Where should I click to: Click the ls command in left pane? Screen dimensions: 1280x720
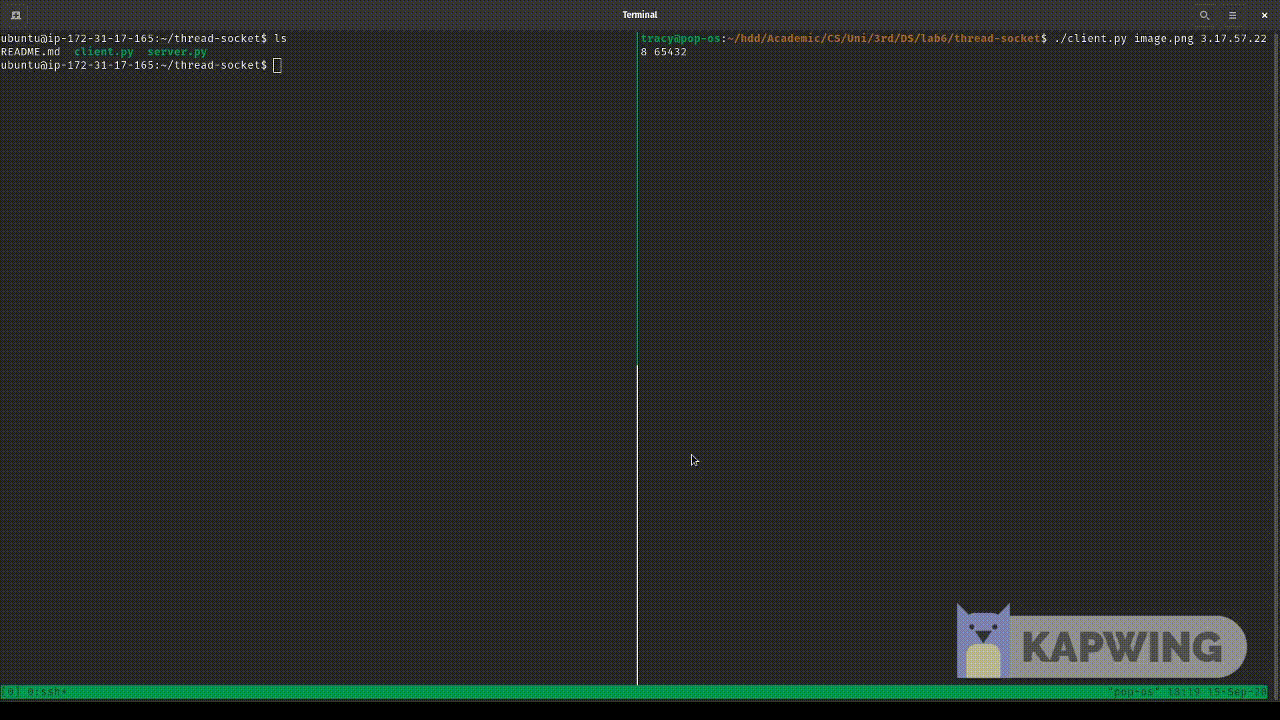281,39
